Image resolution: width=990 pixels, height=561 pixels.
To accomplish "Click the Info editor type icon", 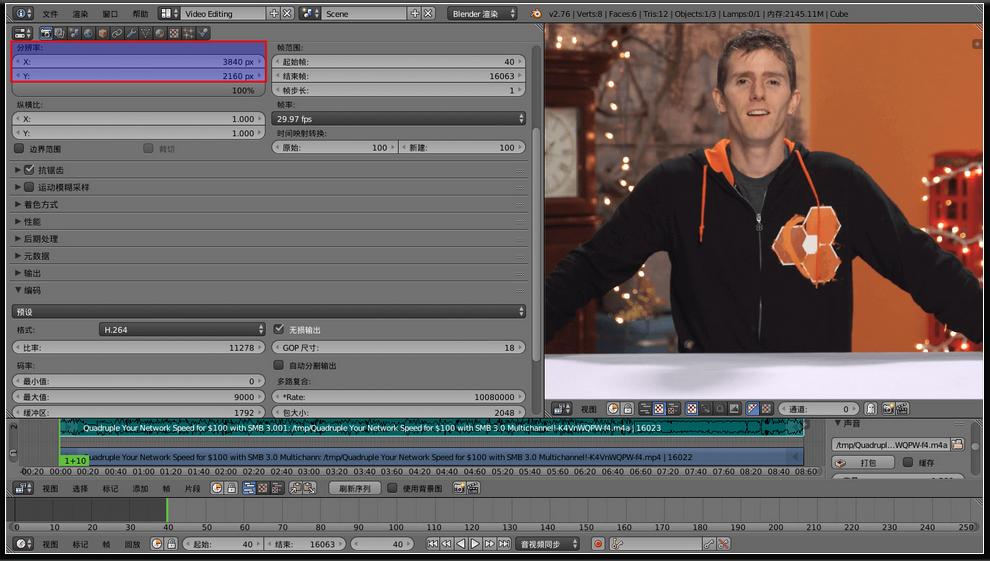I will [23, 13].
